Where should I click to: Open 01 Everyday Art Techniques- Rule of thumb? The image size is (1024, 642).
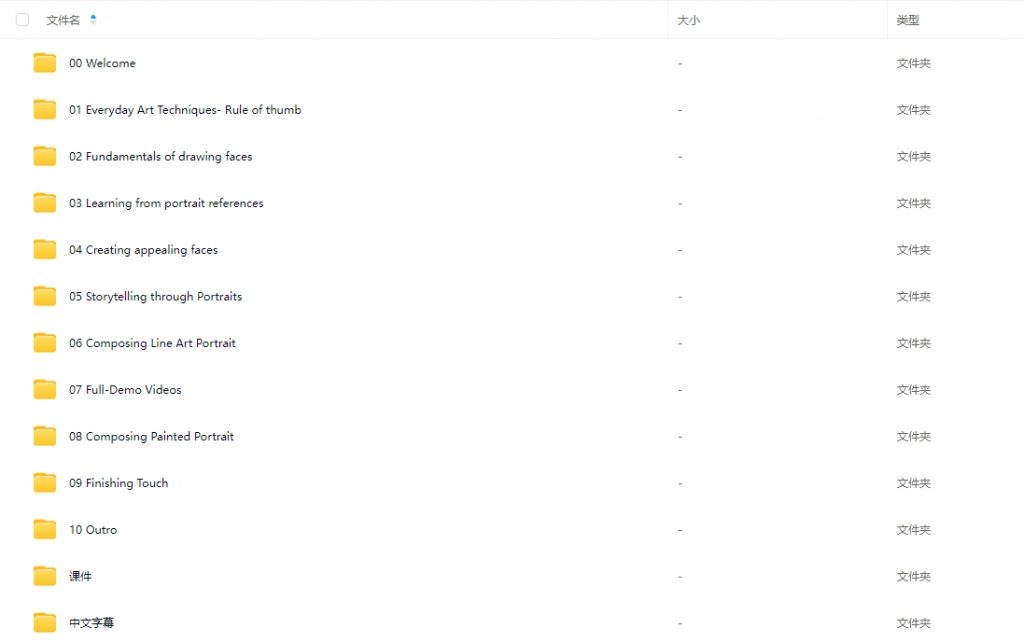click(185, 110)
